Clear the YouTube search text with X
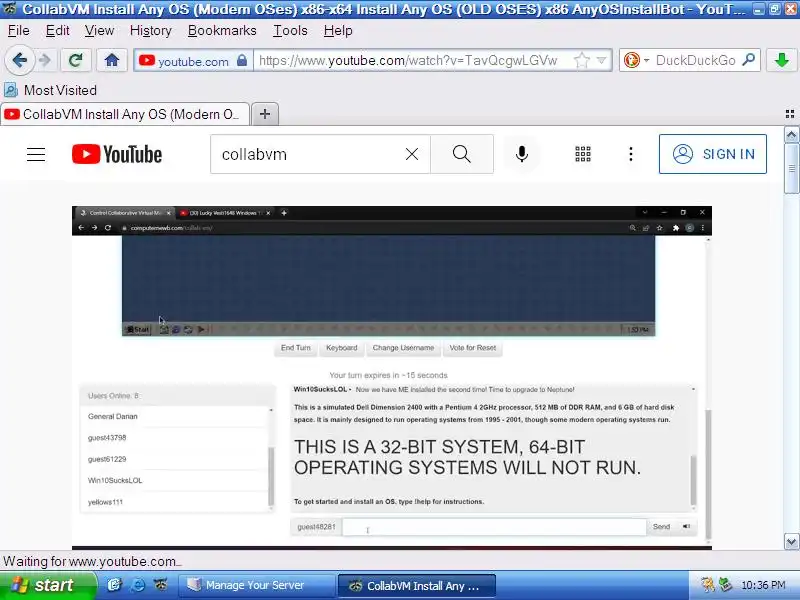This screenshot has height=600, width=800. [412, 154]
